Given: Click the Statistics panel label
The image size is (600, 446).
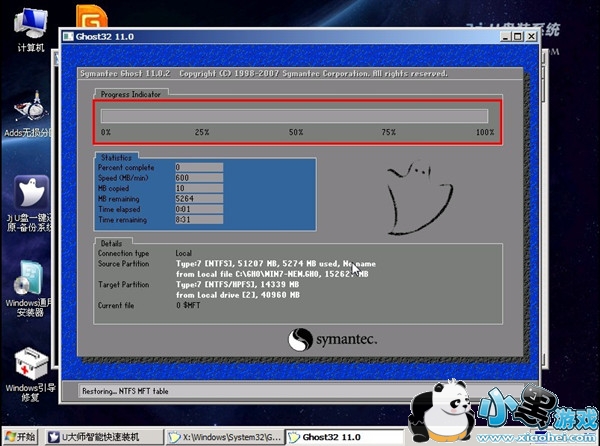Looking at the screenshot, I should (x=116, y=158).
